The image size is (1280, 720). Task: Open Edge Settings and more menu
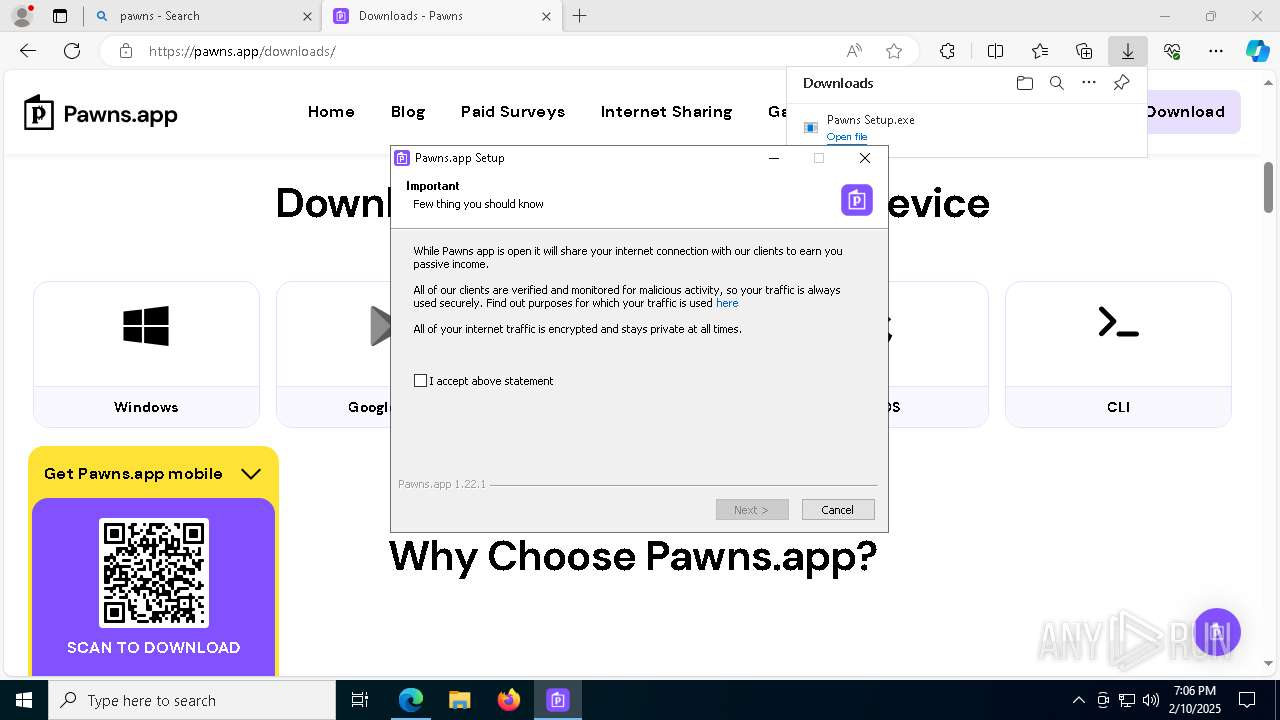[1216, 51]
